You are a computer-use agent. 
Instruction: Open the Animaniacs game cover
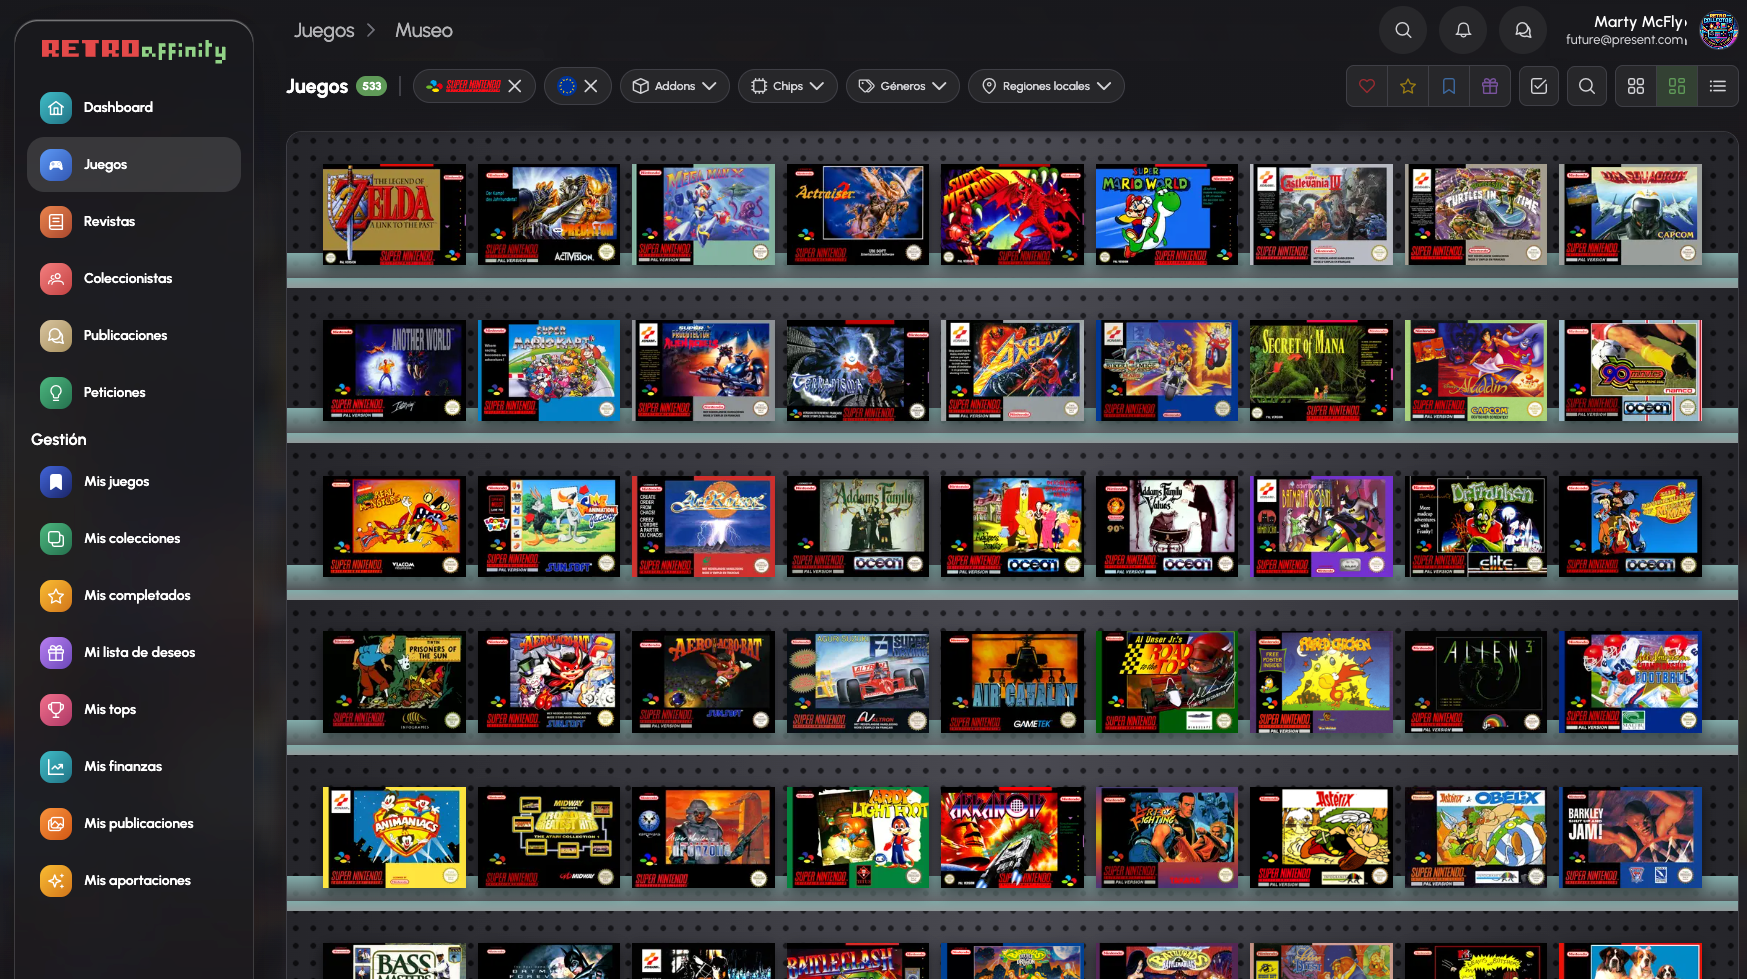[x=394, y=838]
